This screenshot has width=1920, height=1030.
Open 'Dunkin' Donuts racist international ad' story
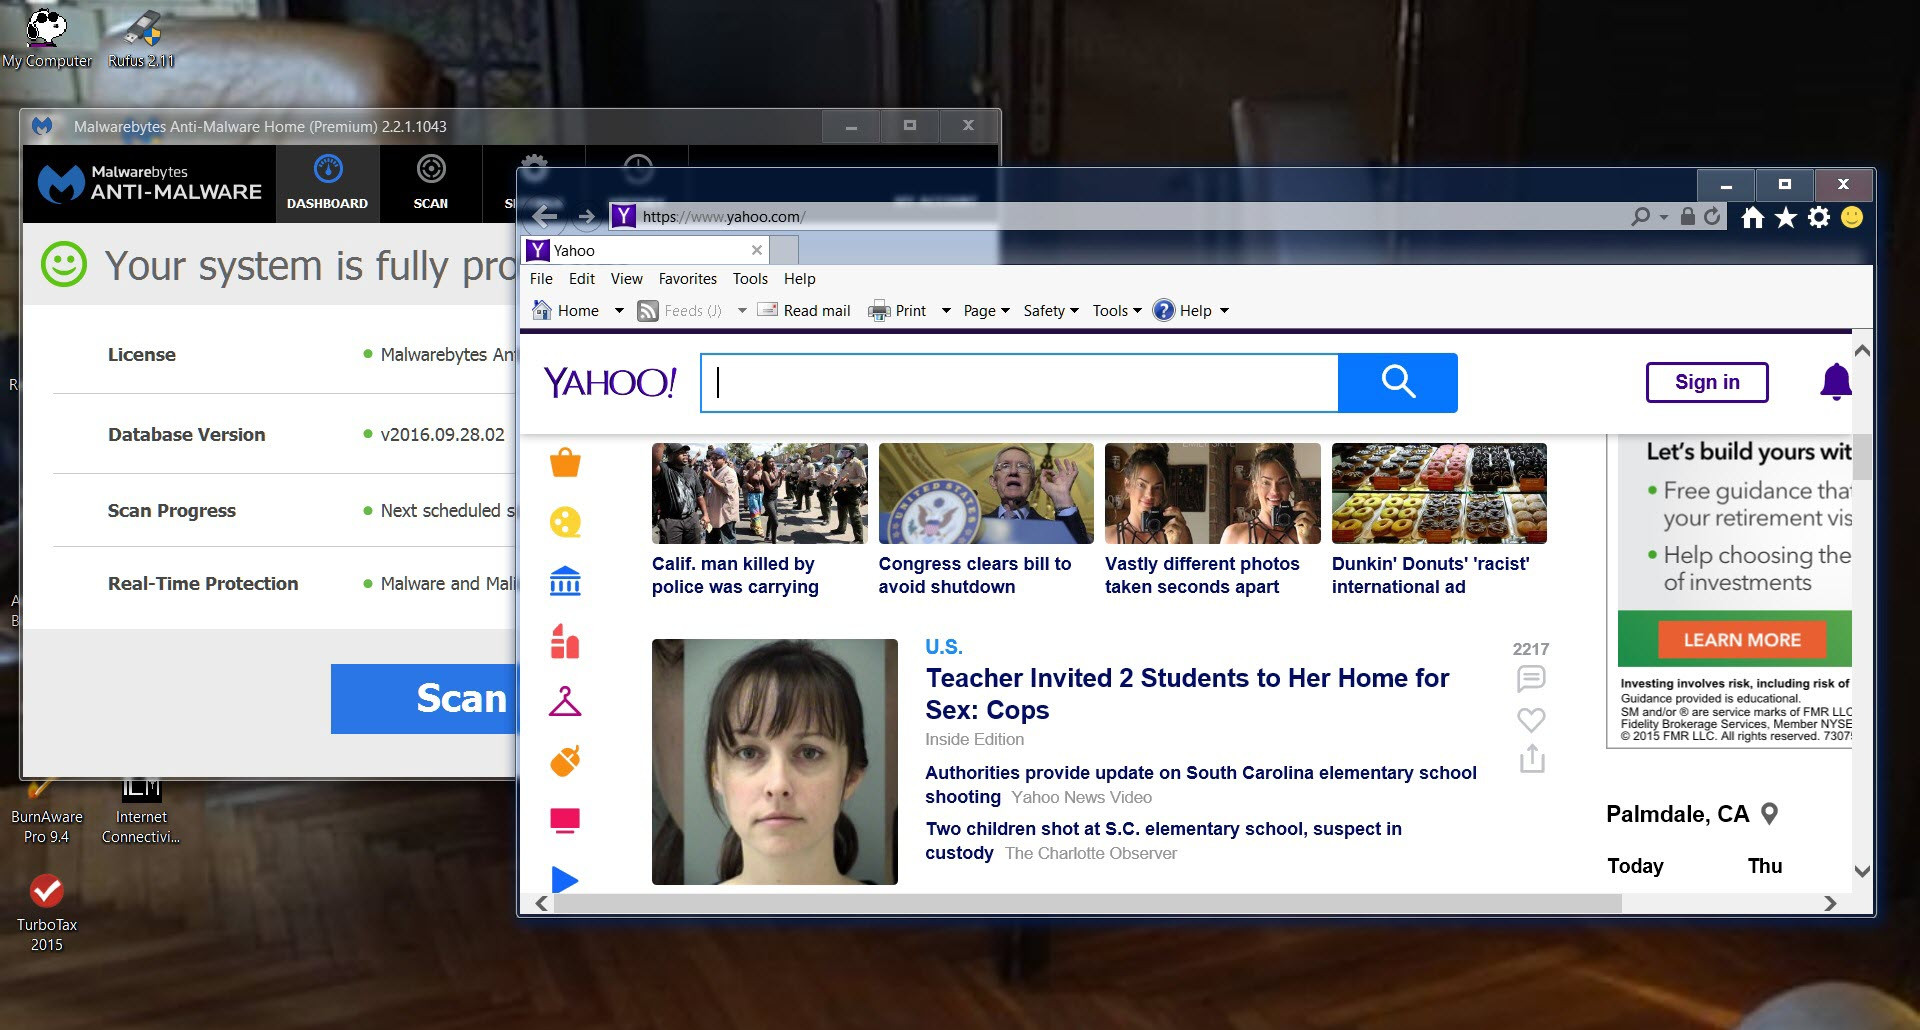coord(1430,575)
